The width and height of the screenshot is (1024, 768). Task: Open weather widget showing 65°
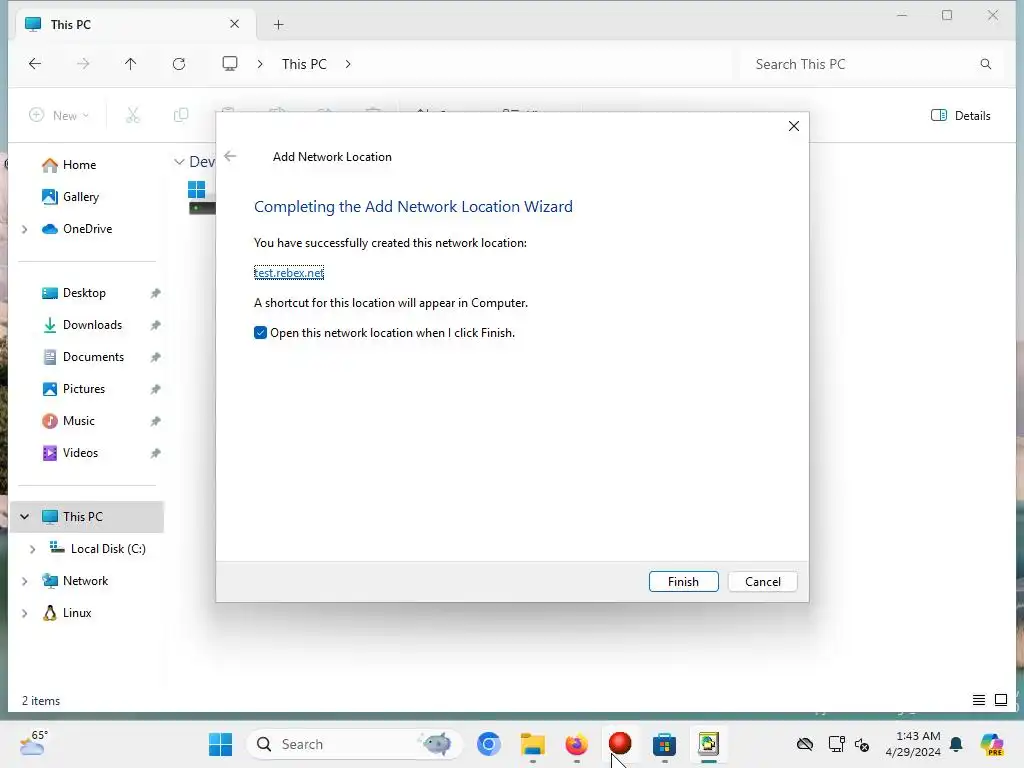[x=33, y=743]
